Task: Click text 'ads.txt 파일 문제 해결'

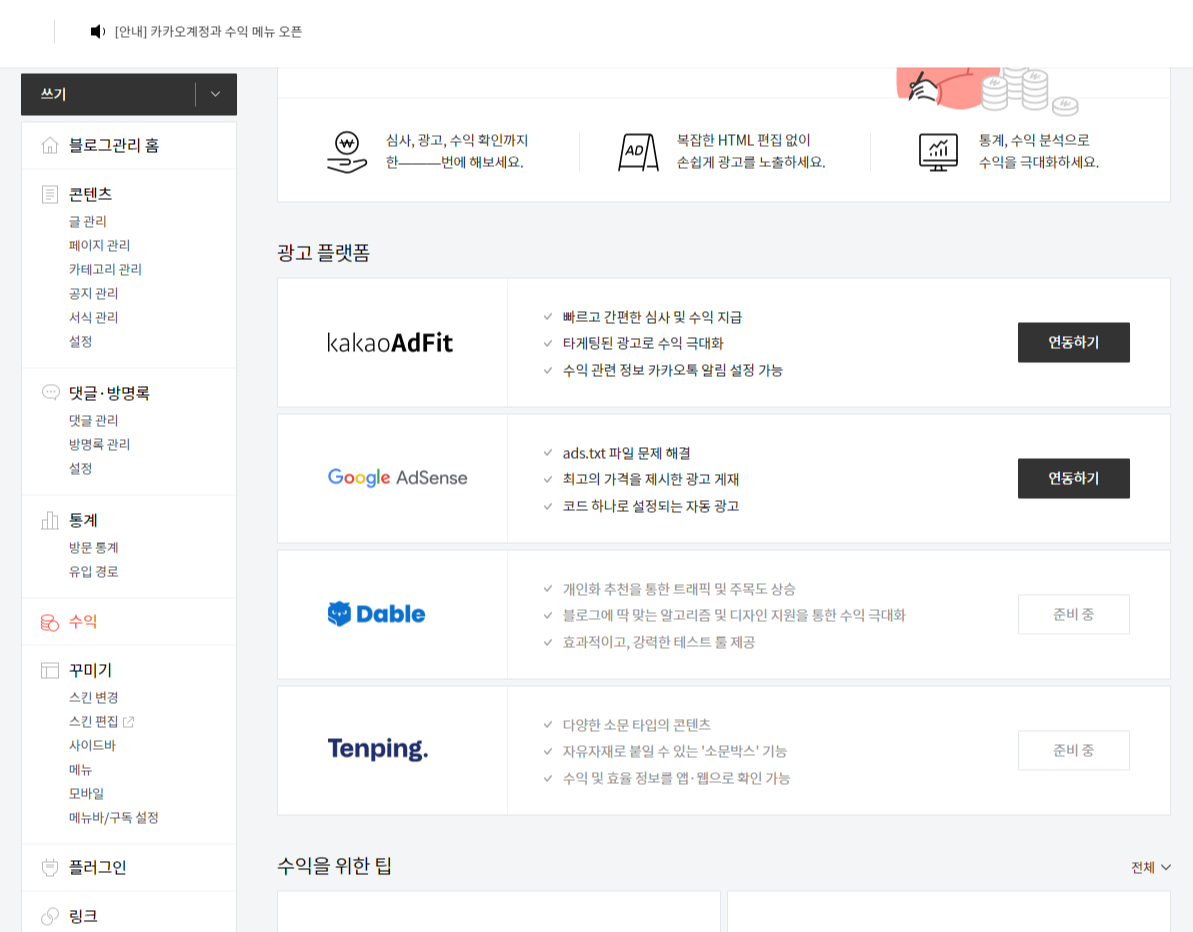Action: click(626, 453)
